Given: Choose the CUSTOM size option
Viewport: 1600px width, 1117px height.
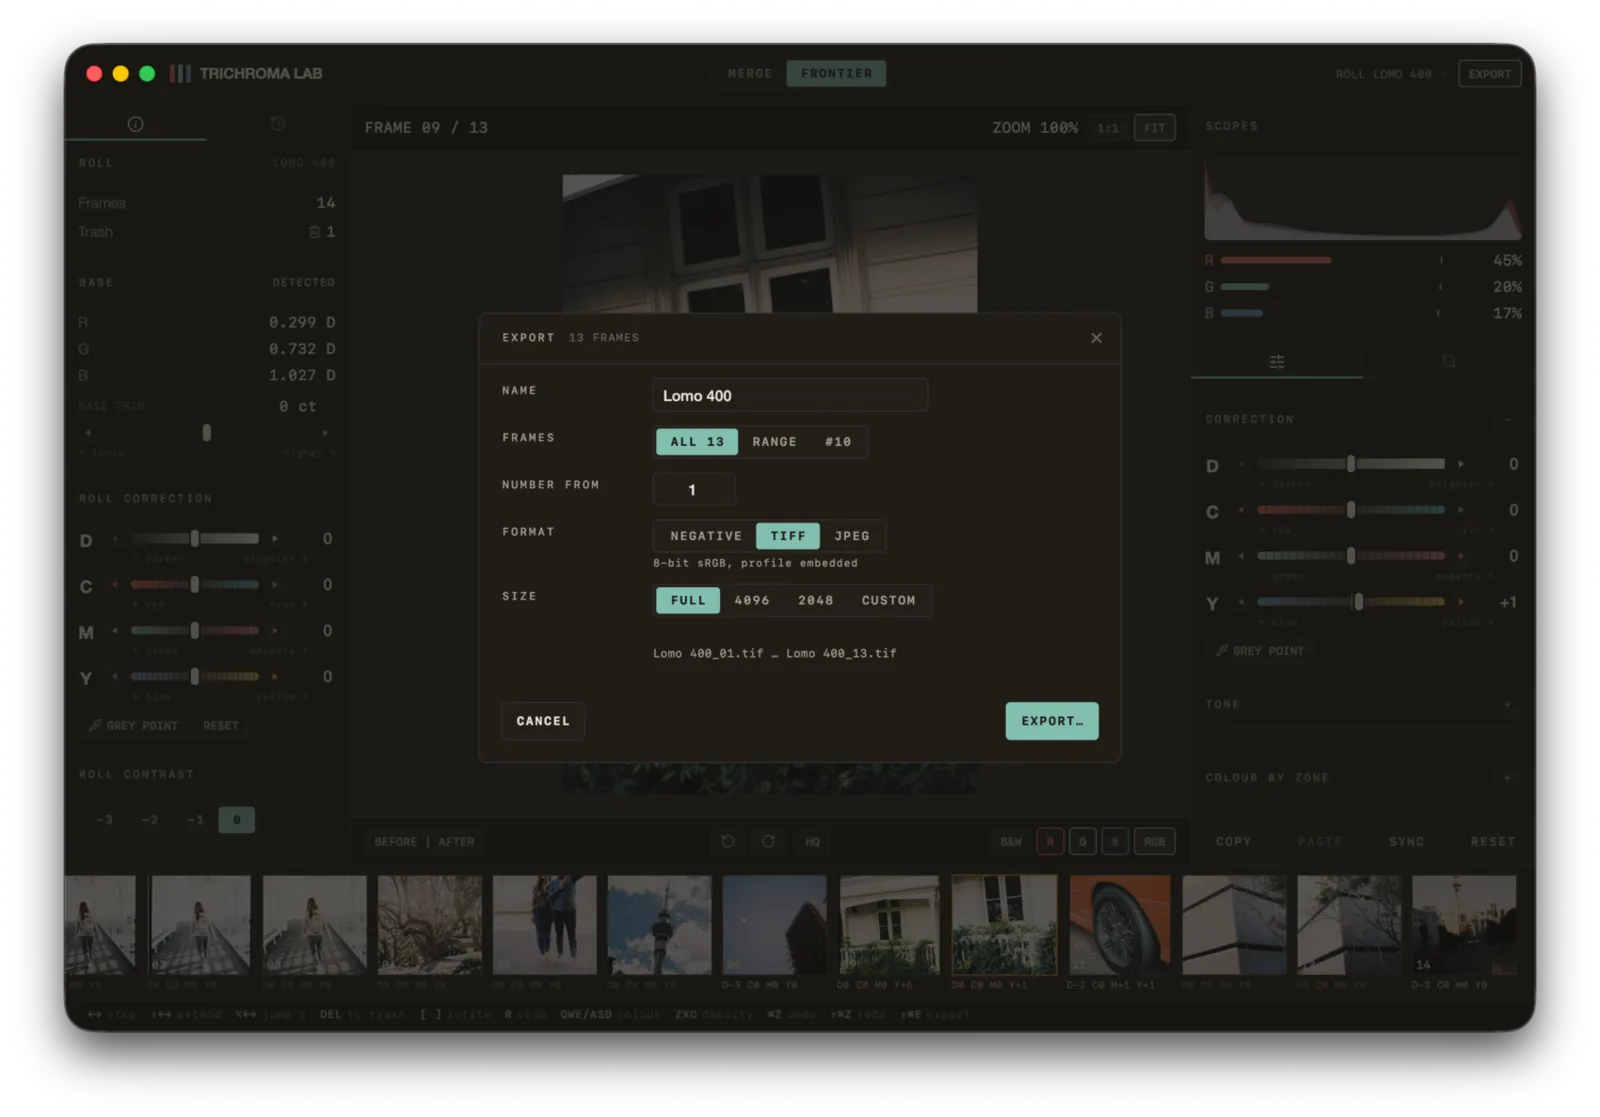Looking at the screenshot, I should coord(888,600).
